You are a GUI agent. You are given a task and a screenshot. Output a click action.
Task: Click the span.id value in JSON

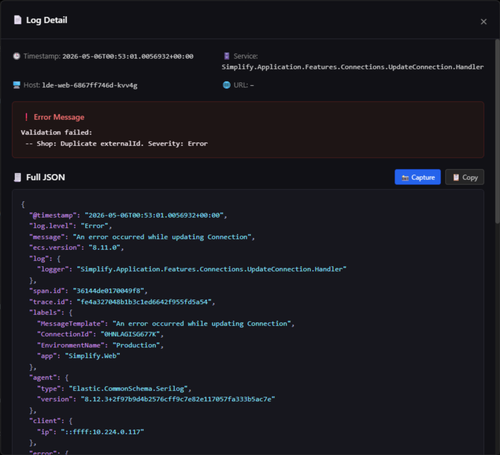(x=108, y=291)
